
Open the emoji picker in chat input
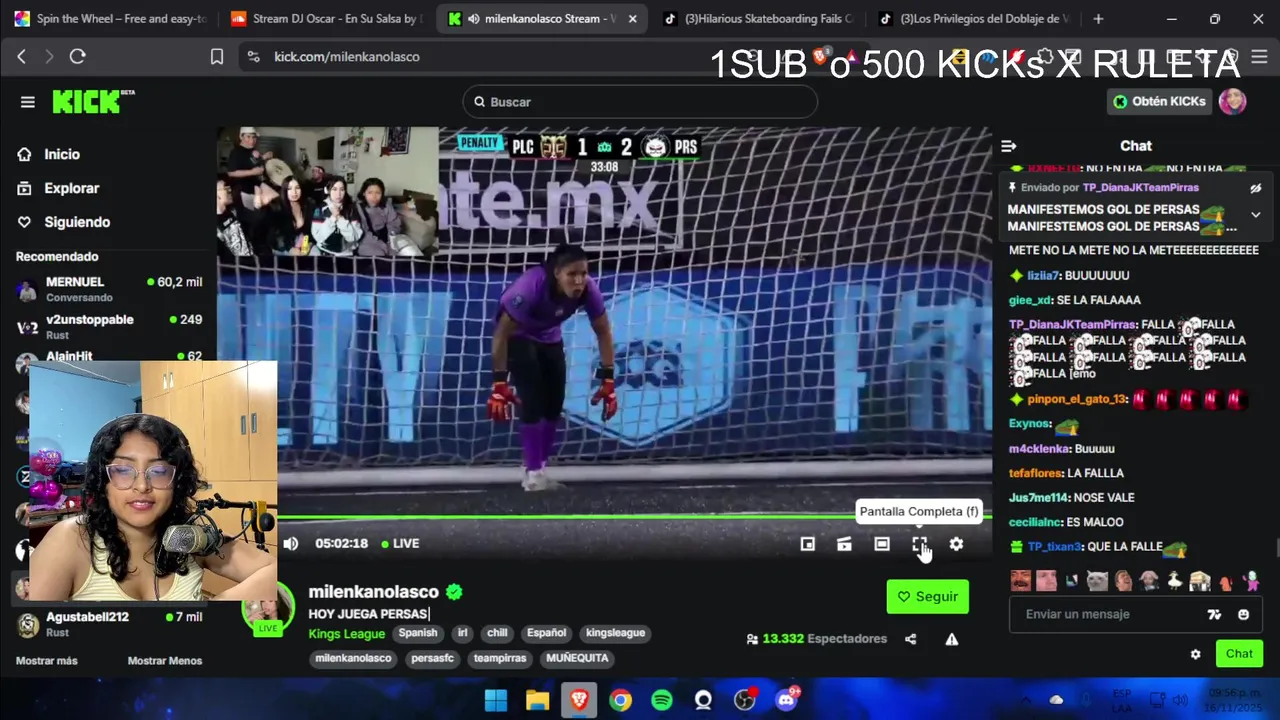1244,615
